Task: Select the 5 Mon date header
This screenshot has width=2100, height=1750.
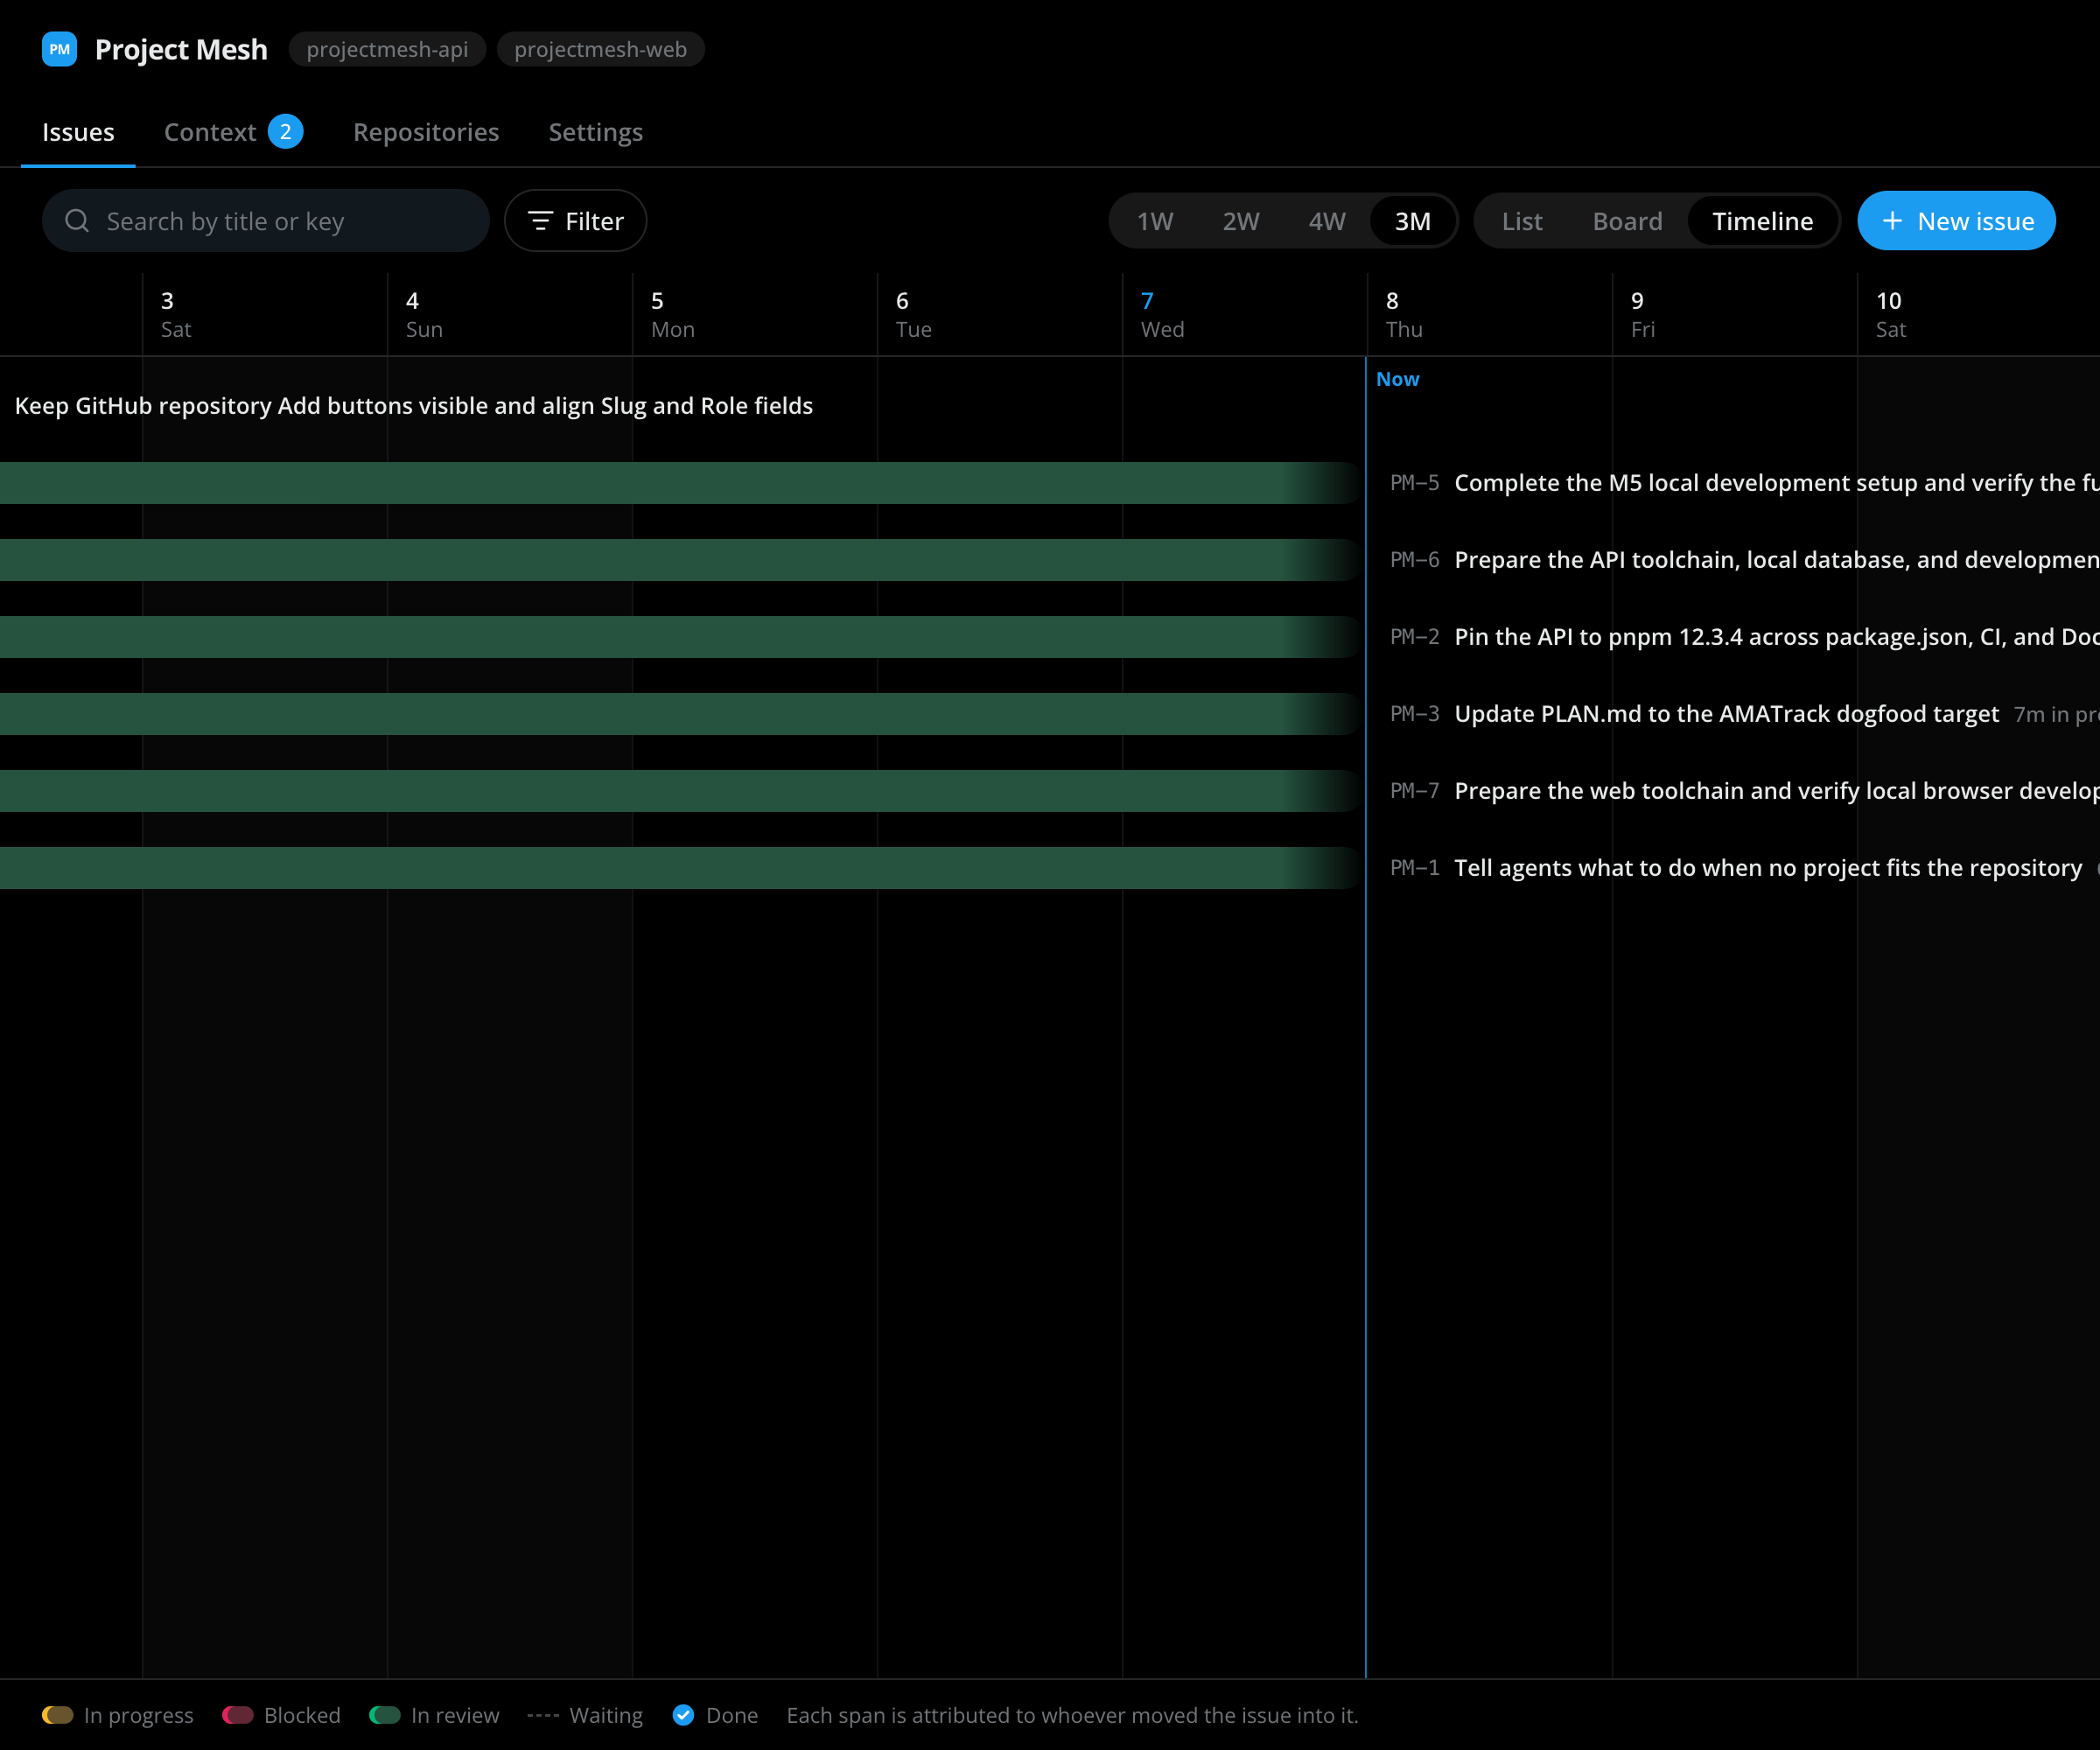Action: 755,314
